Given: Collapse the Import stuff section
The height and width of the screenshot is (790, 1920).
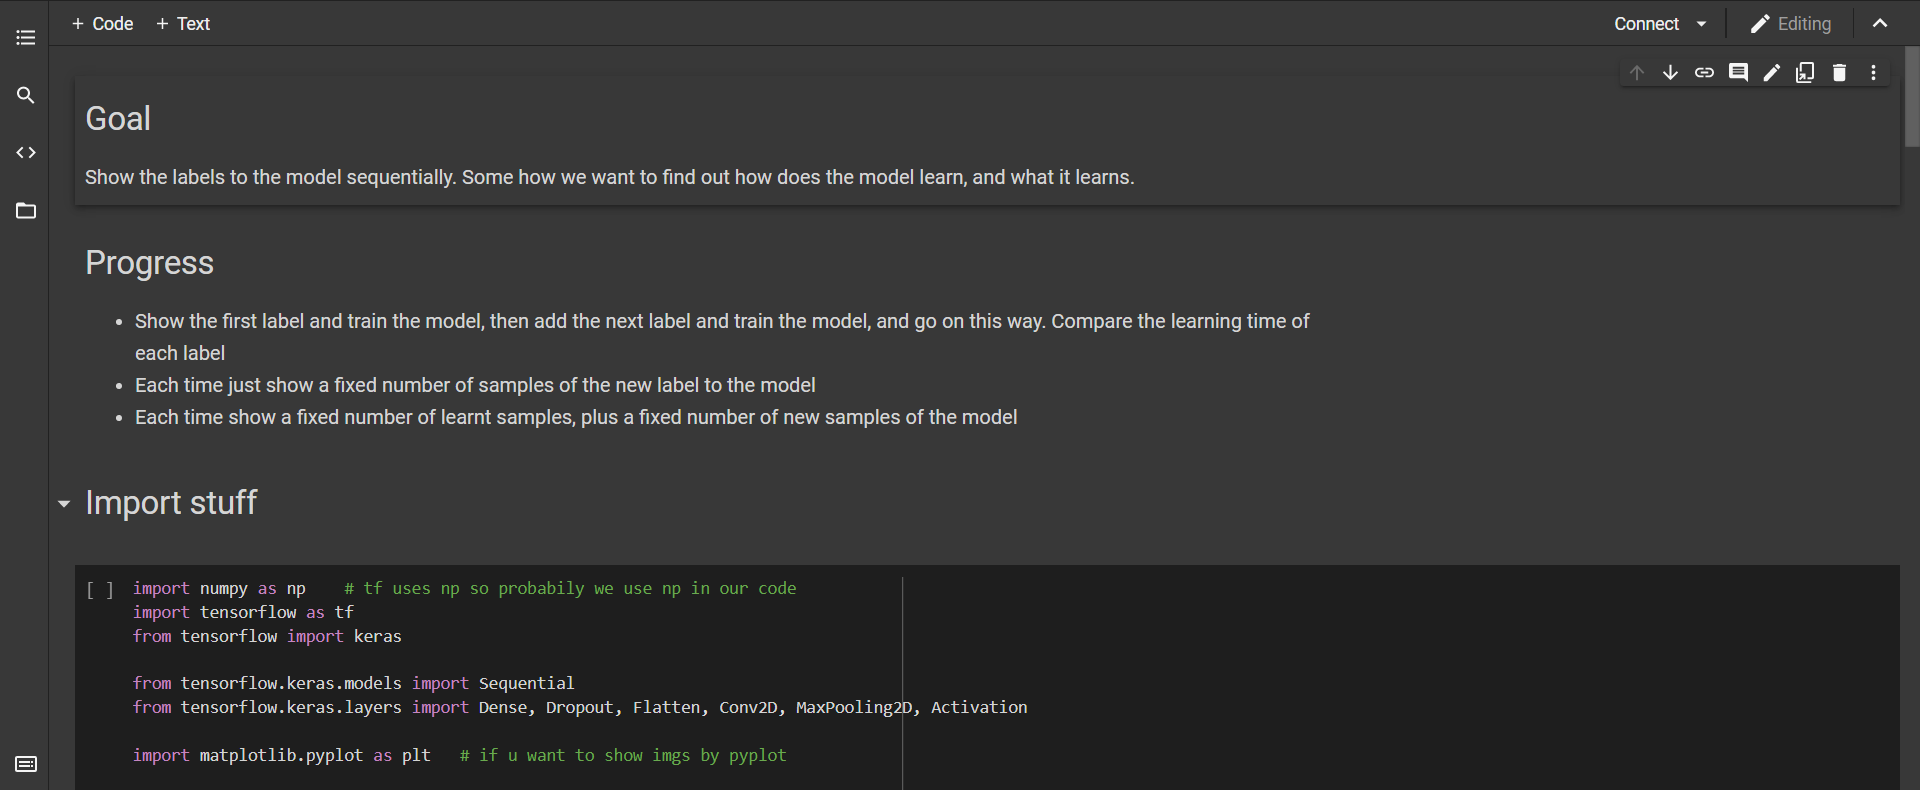Looking at the screenshot, I should point(64,504).
